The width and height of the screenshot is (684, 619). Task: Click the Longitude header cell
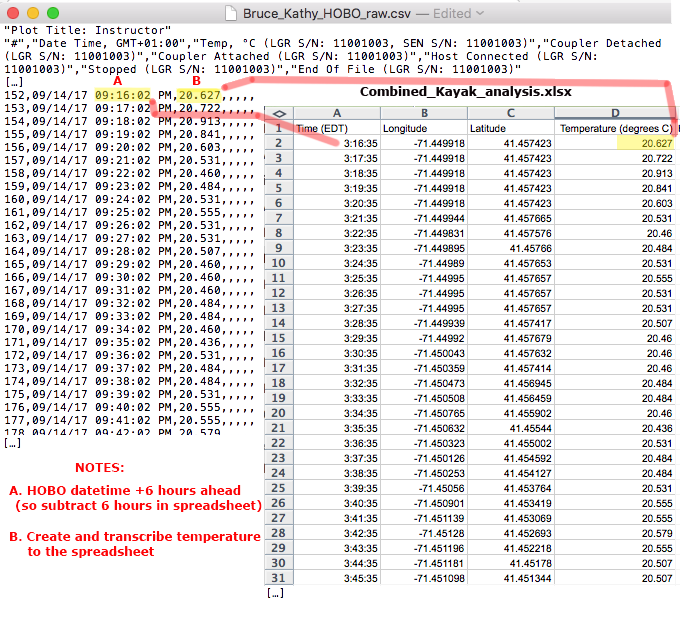coord(423,128)
